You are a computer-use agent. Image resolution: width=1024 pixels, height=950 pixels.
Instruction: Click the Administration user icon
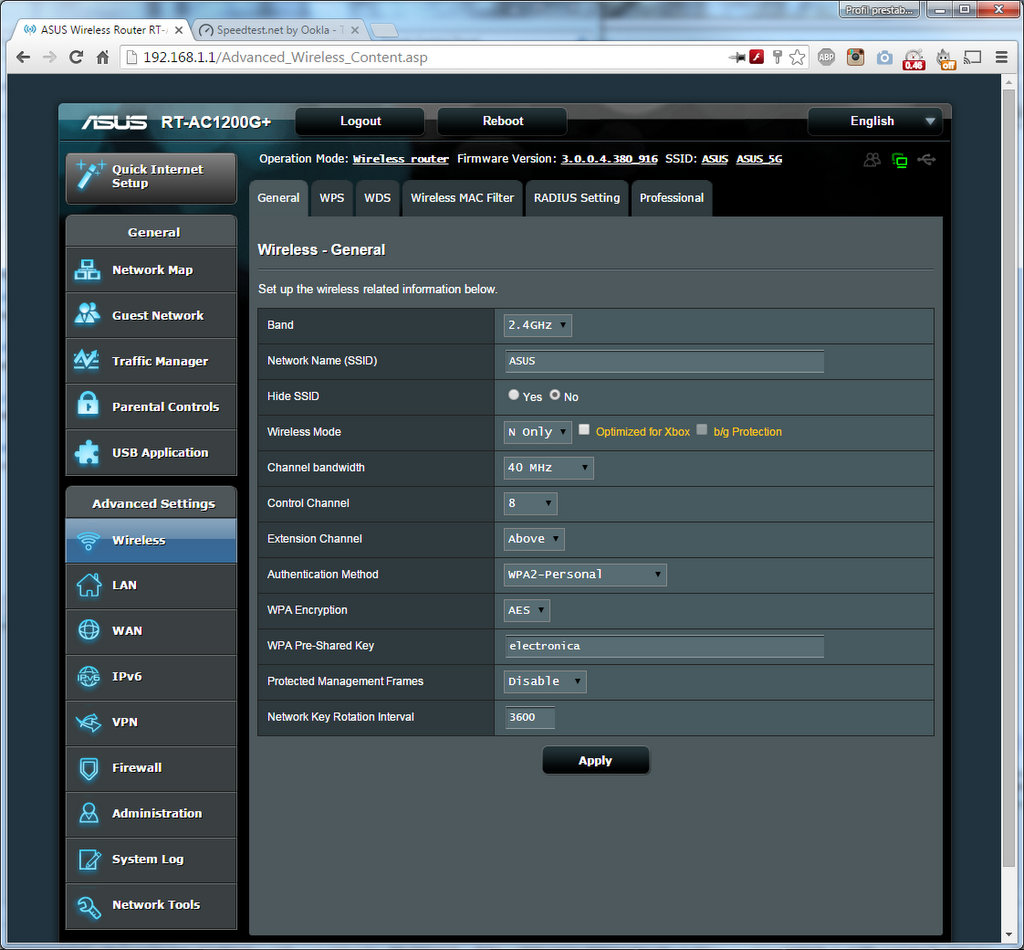click(x=89, y=813)
